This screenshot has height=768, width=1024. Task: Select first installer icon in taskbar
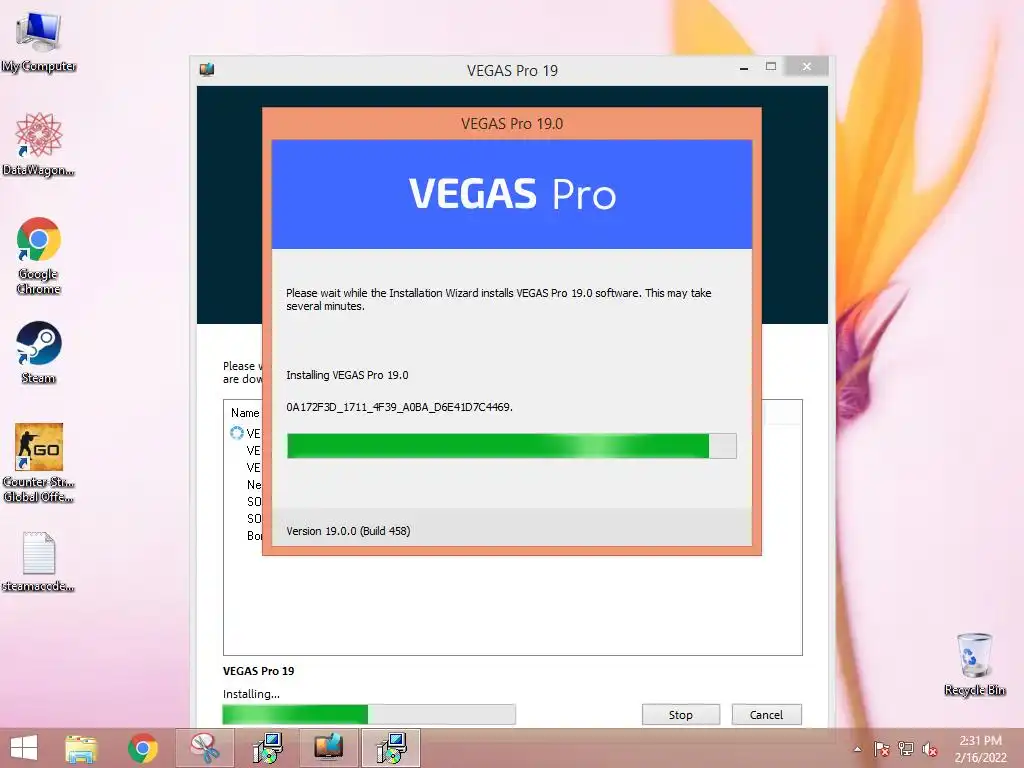coord(266,748)
